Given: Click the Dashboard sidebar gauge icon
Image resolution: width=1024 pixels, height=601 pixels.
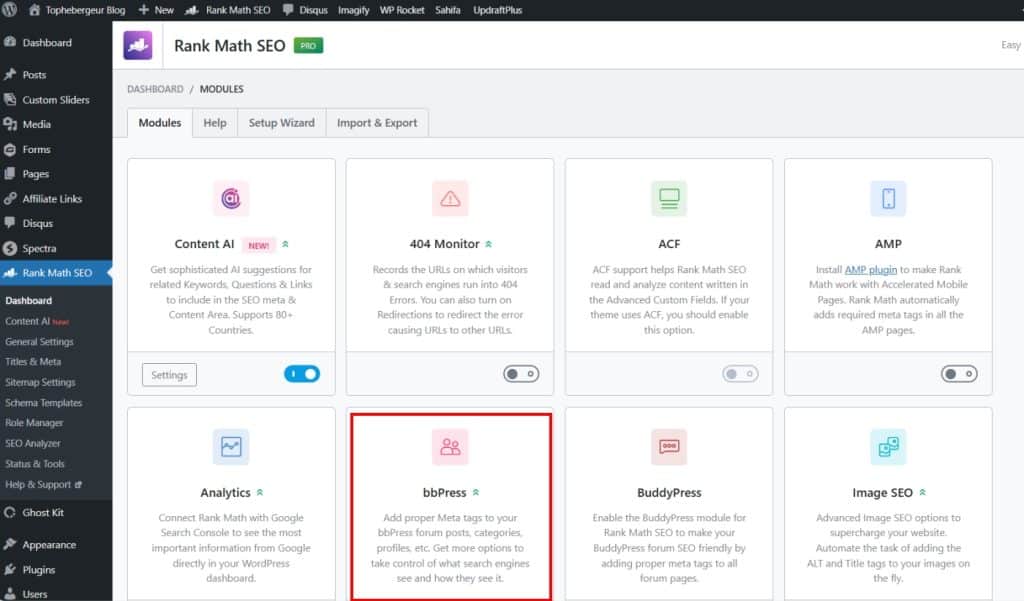Looking at the screenshot, I should pos(10,42).
